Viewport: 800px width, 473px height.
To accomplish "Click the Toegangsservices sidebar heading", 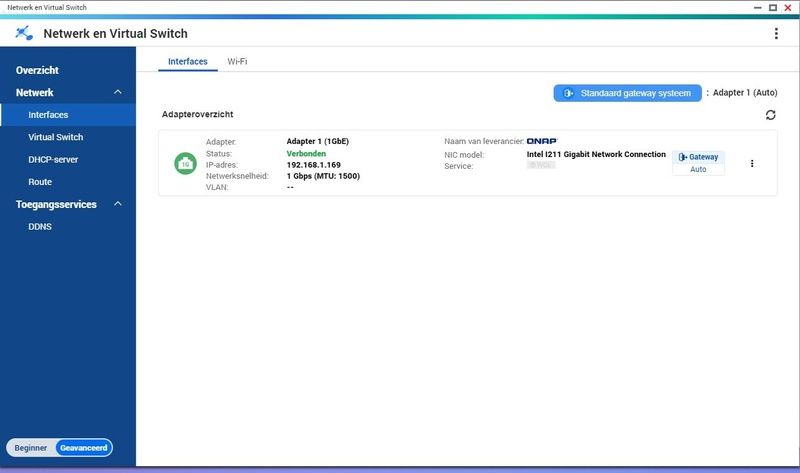I will click(x=56, y=205).
